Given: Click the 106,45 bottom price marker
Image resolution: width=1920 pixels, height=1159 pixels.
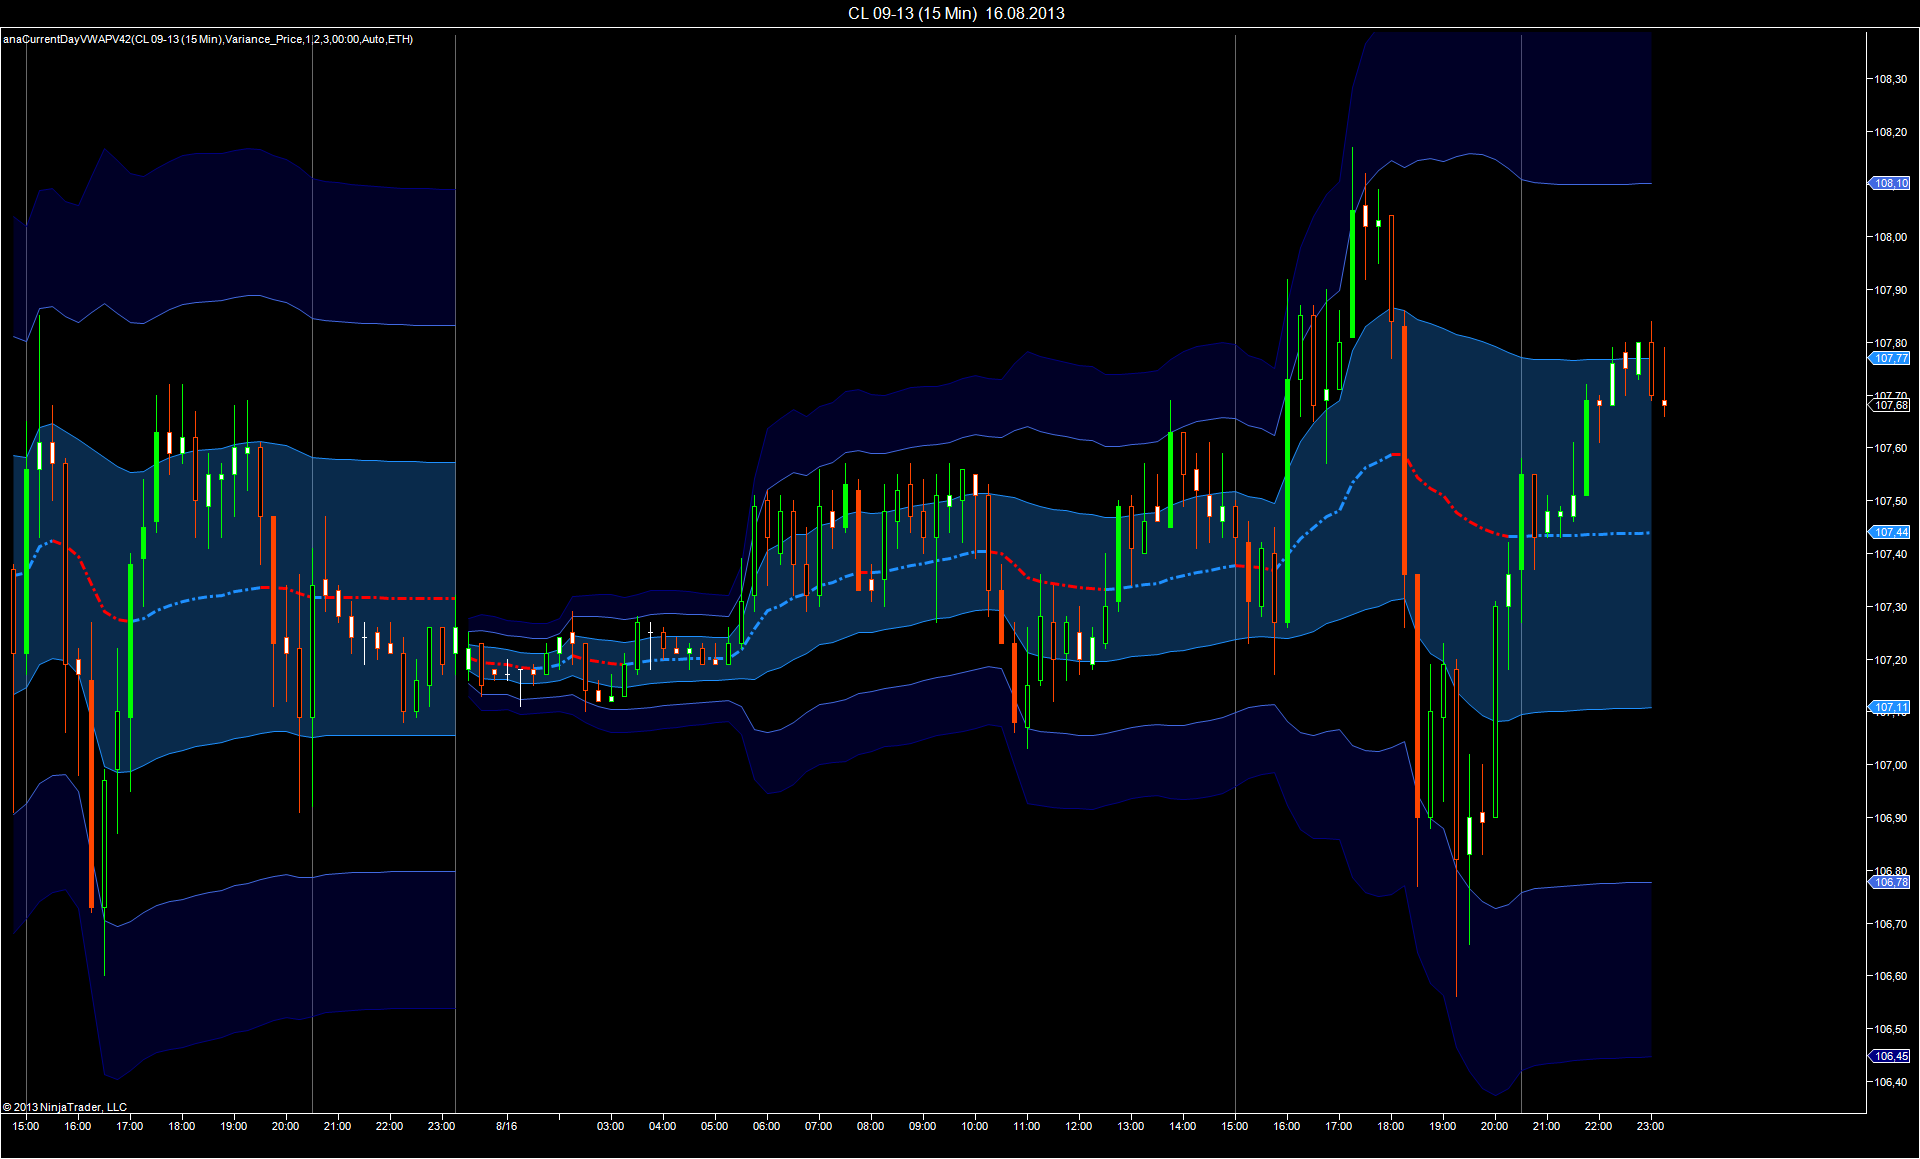Looking at the screenshot, I should pyautogui.click(x=1890, y=1056).
